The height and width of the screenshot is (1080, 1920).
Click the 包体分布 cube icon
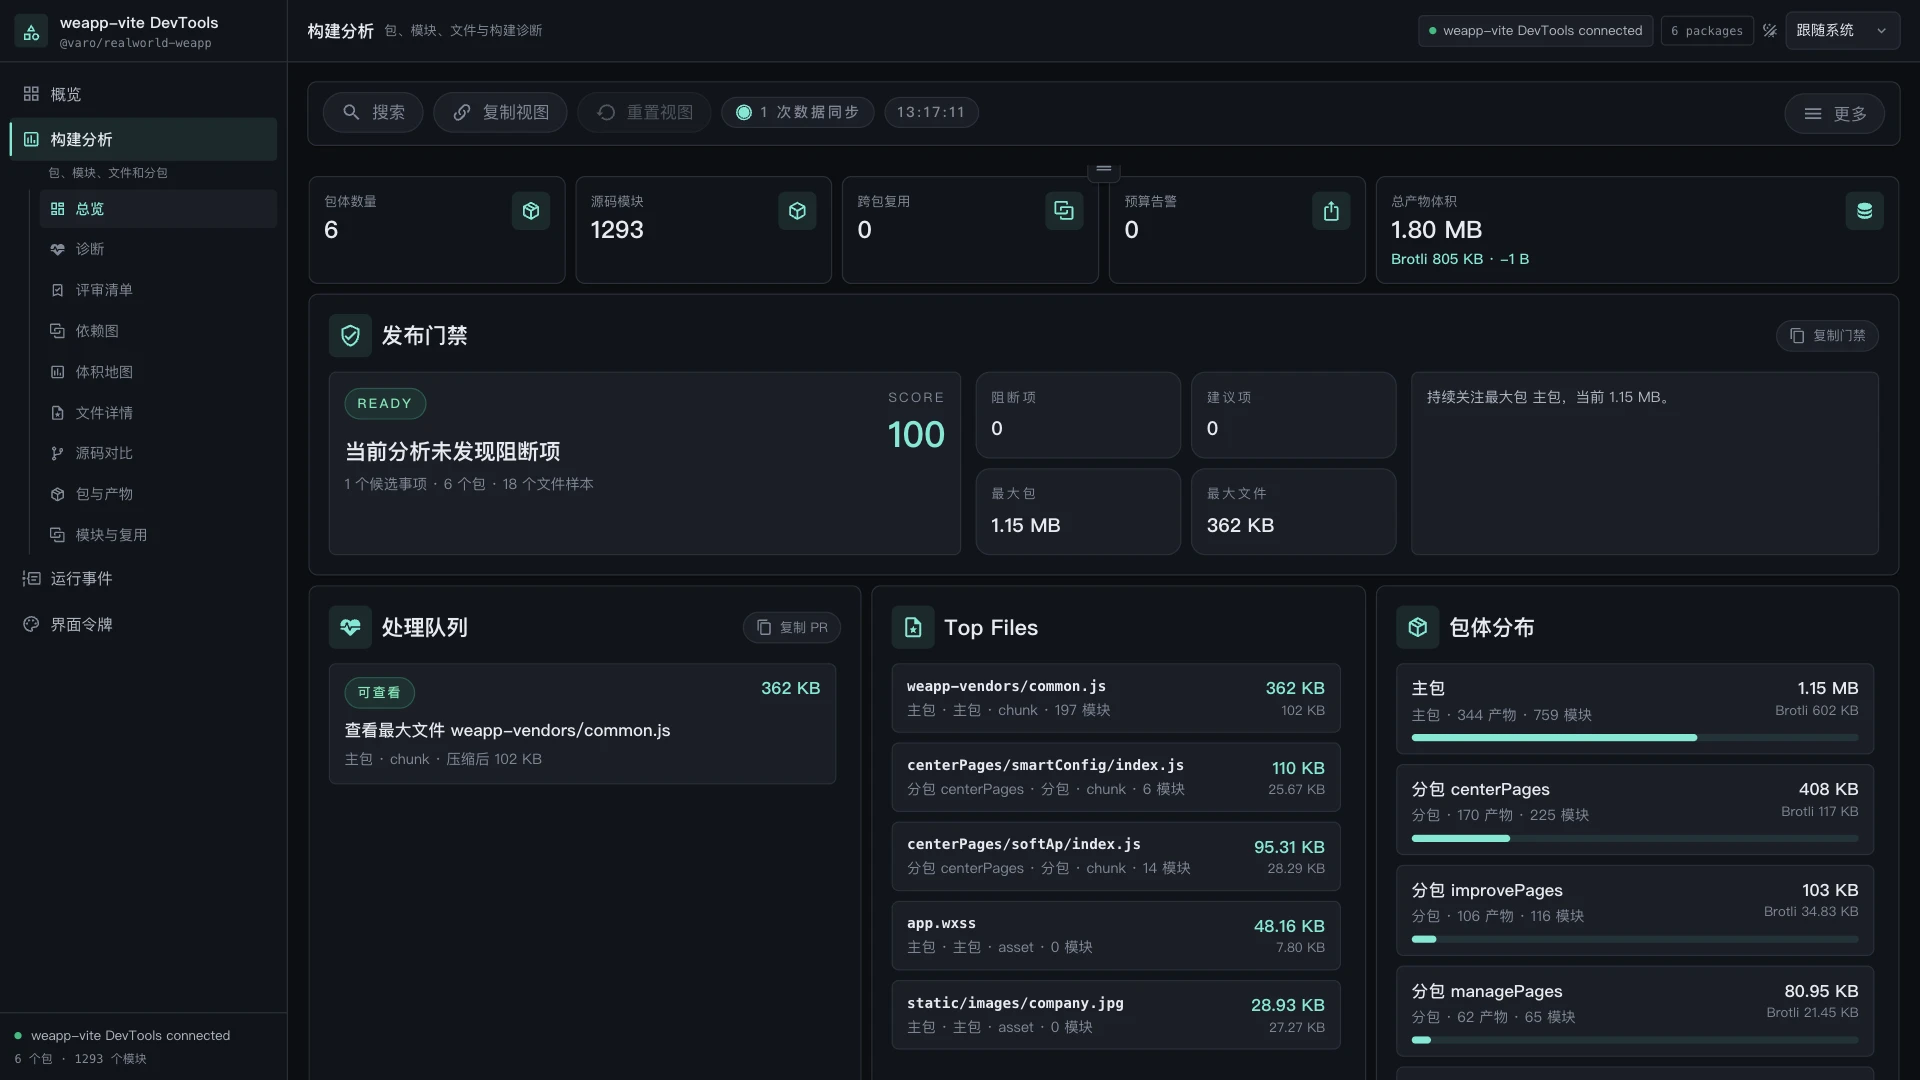point(1418,628)
